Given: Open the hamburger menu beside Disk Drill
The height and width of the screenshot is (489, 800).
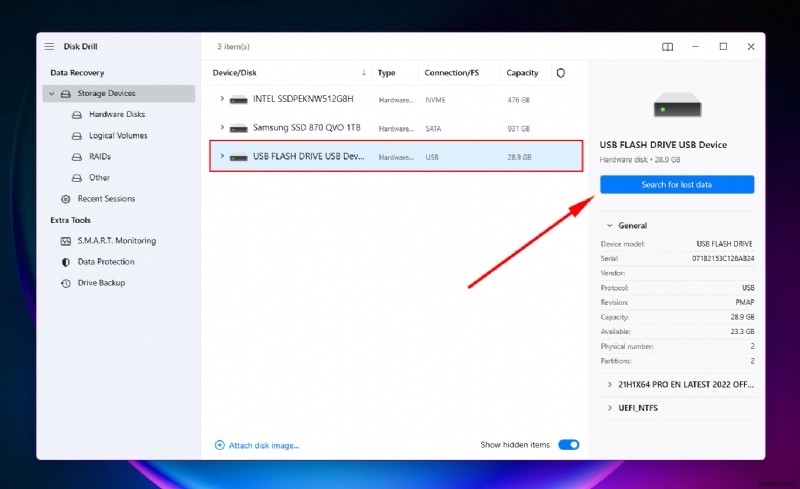Looking at the screenshot, I should point(49,46).
